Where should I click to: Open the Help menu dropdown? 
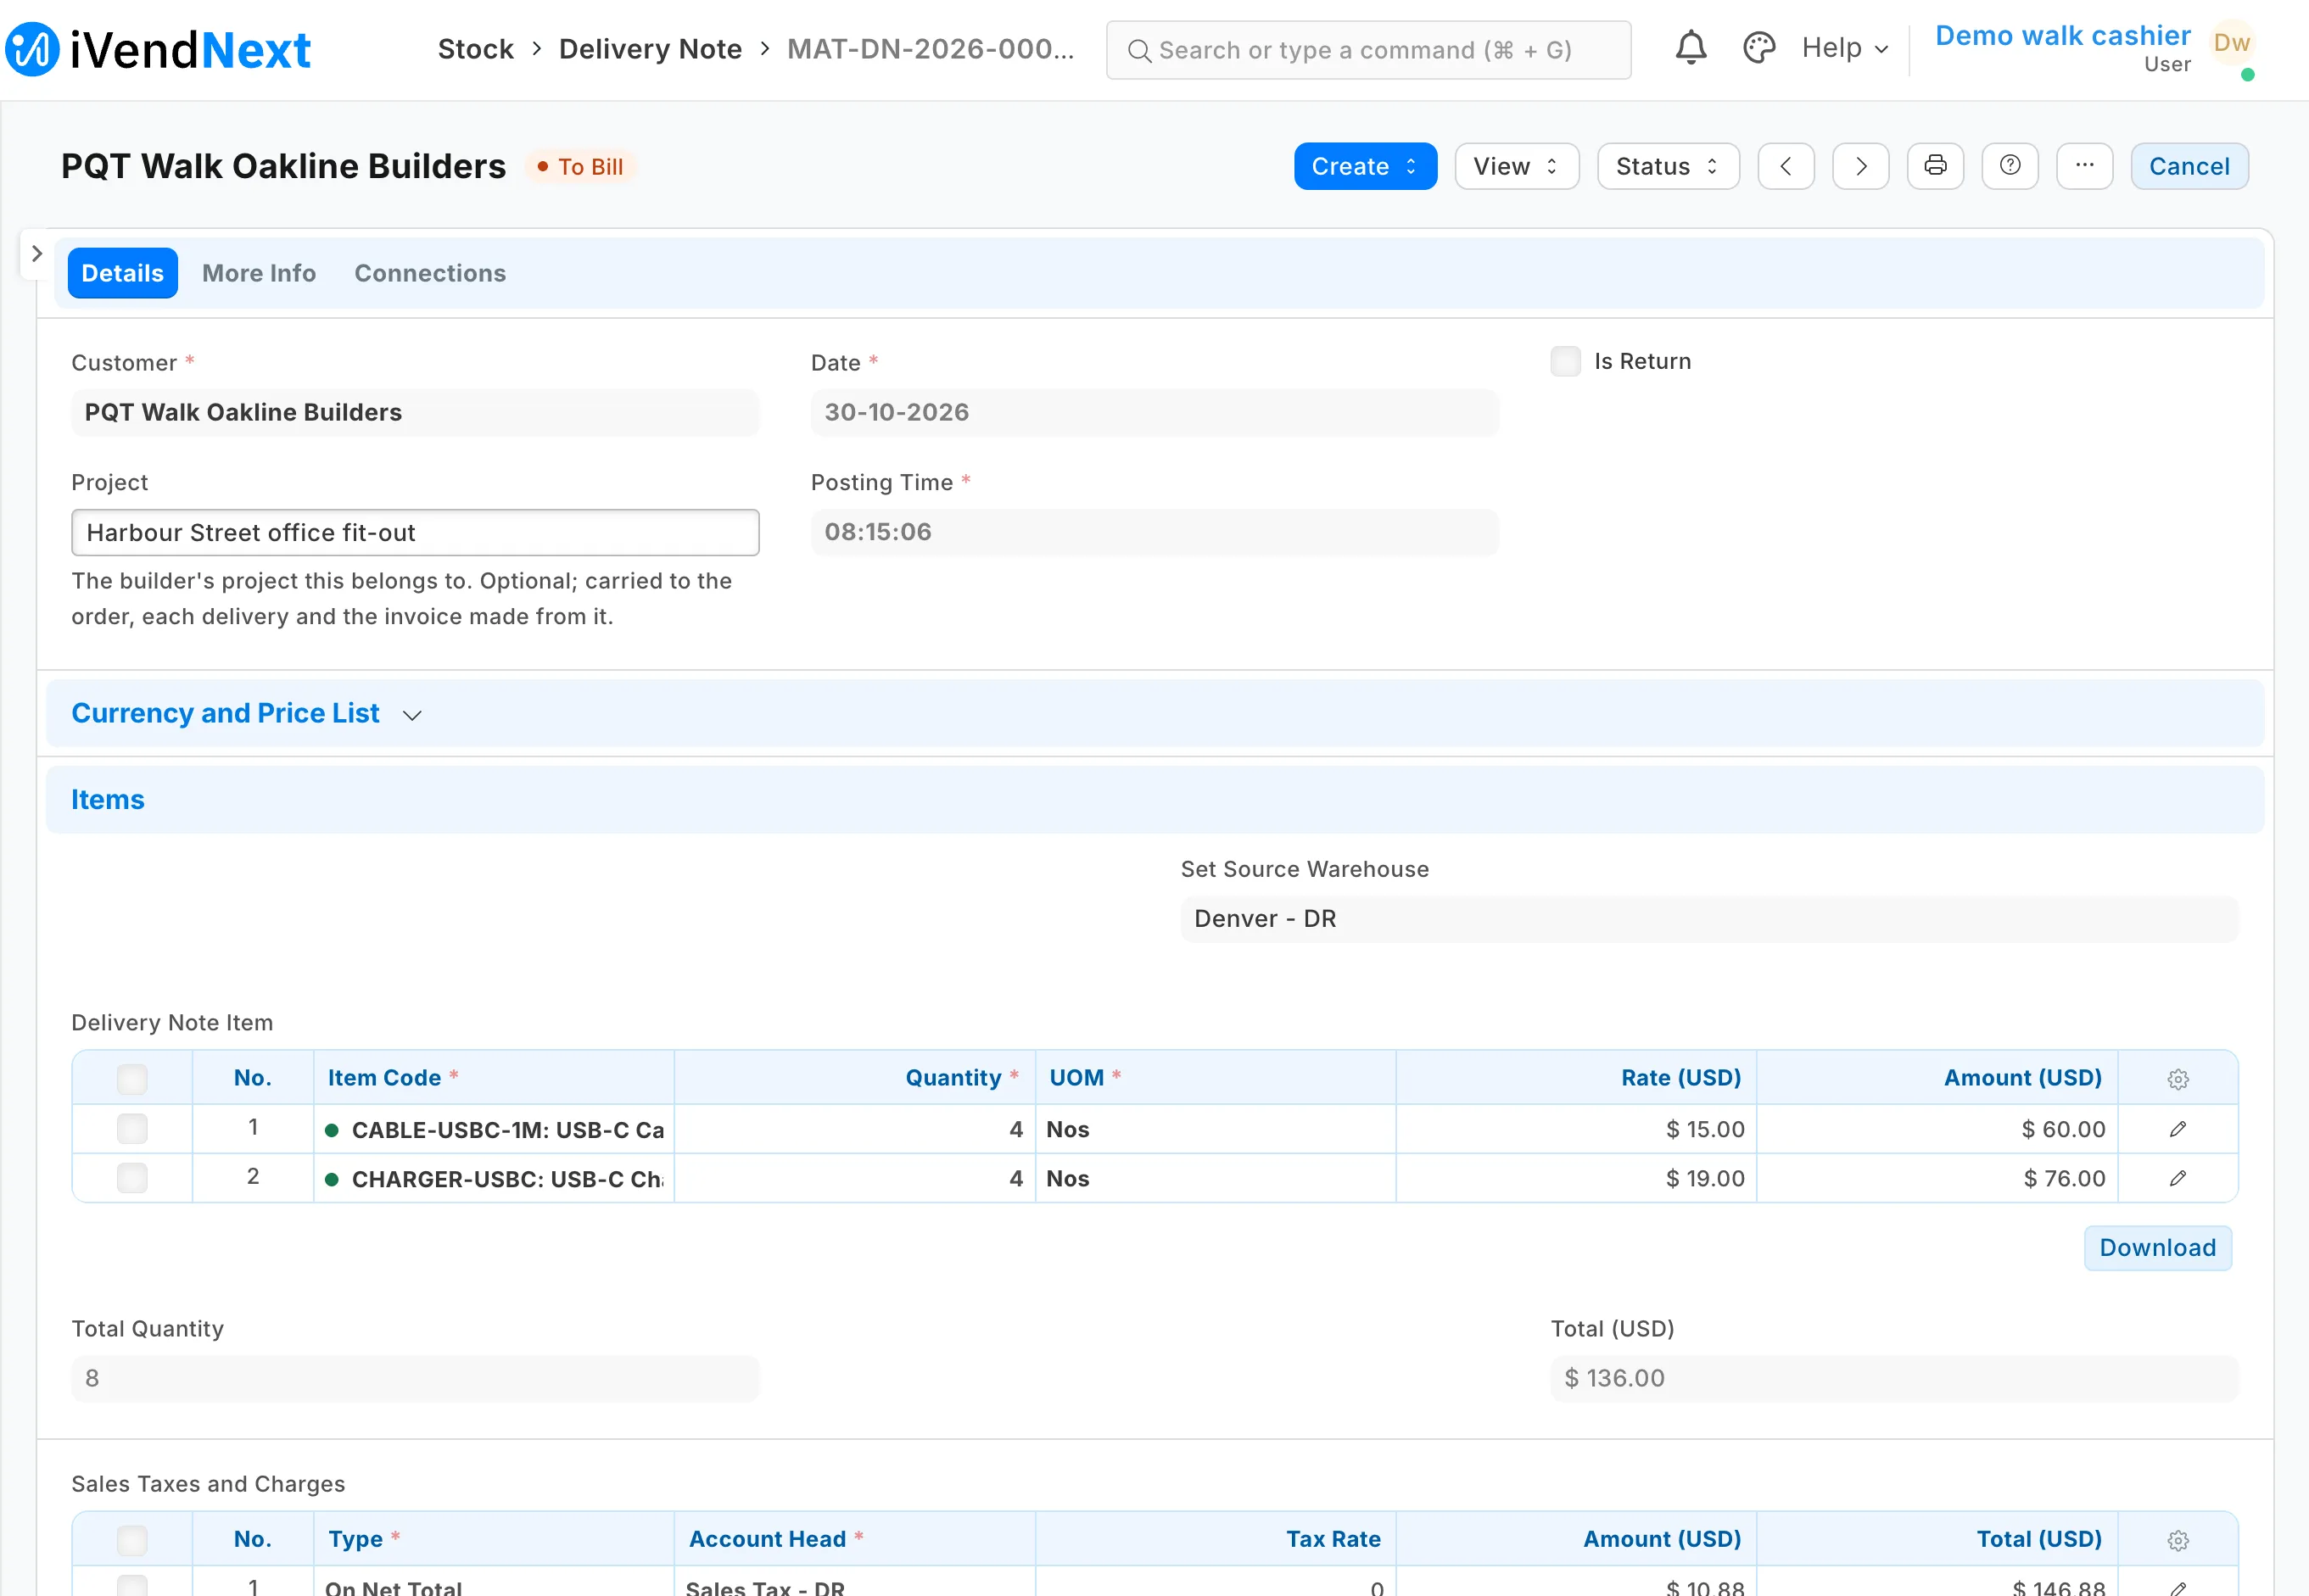1845,48
